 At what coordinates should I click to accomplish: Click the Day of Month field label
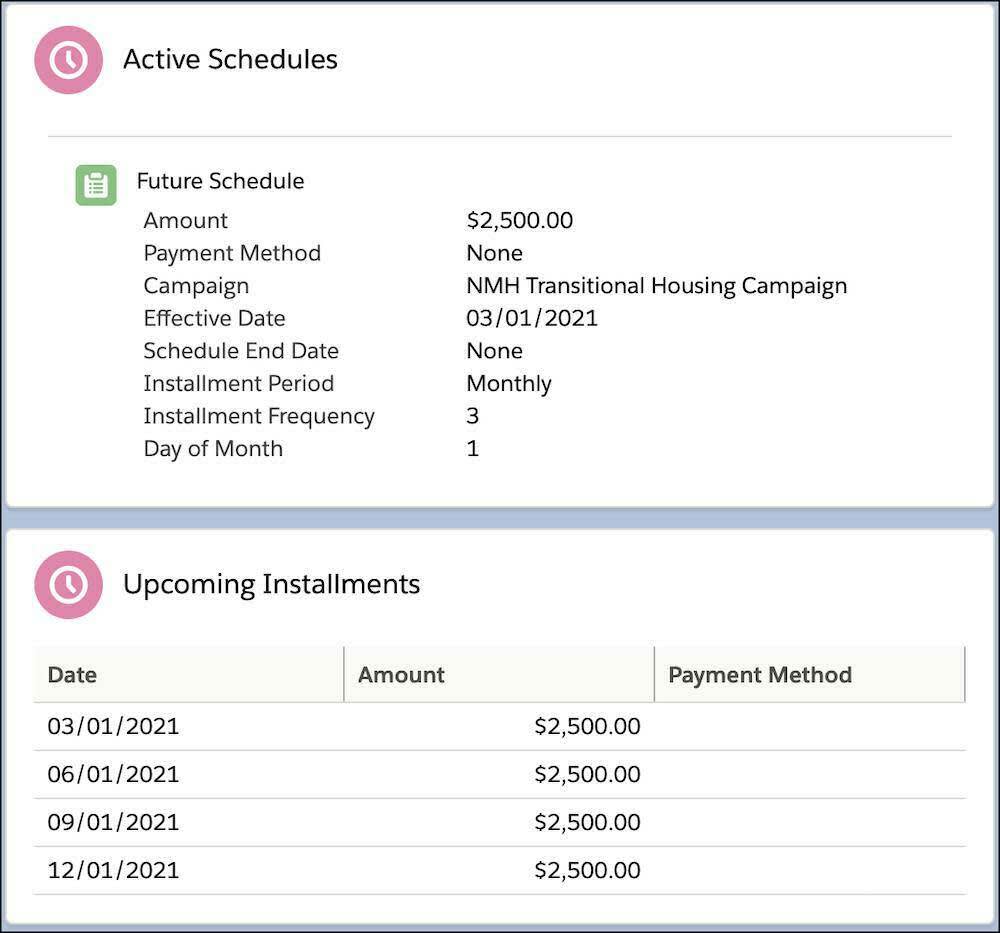[213, 449]
